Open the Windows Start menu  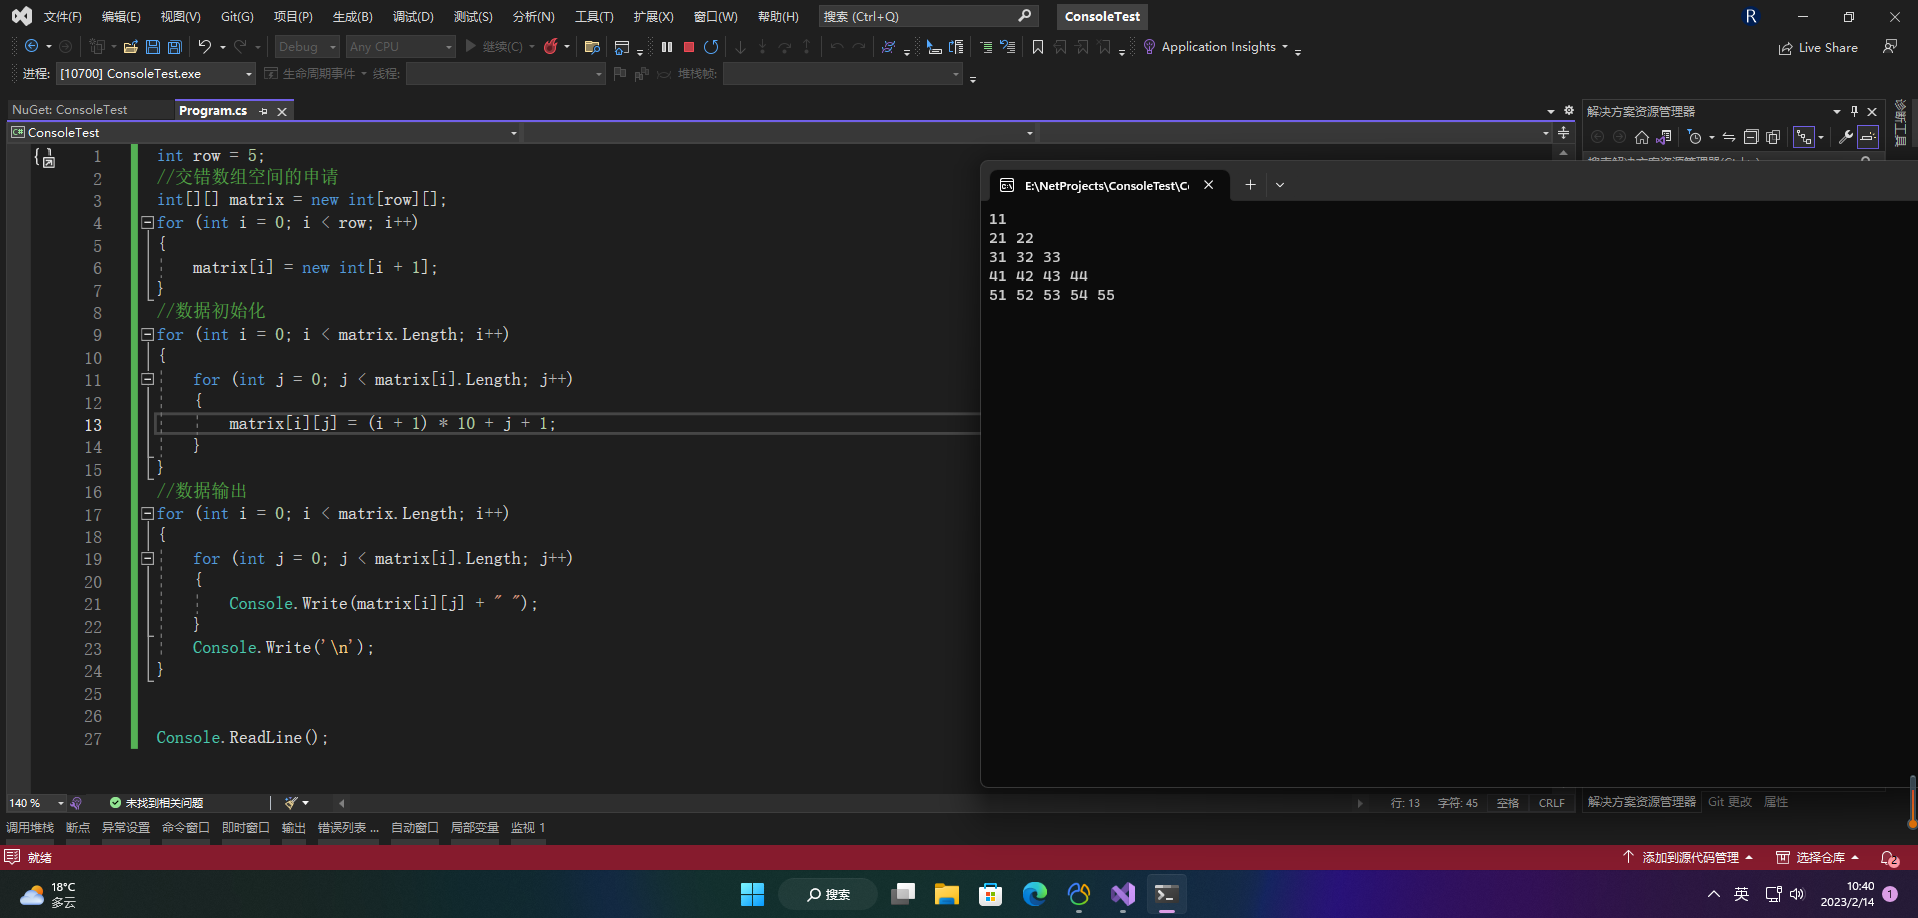pos(752,894)
